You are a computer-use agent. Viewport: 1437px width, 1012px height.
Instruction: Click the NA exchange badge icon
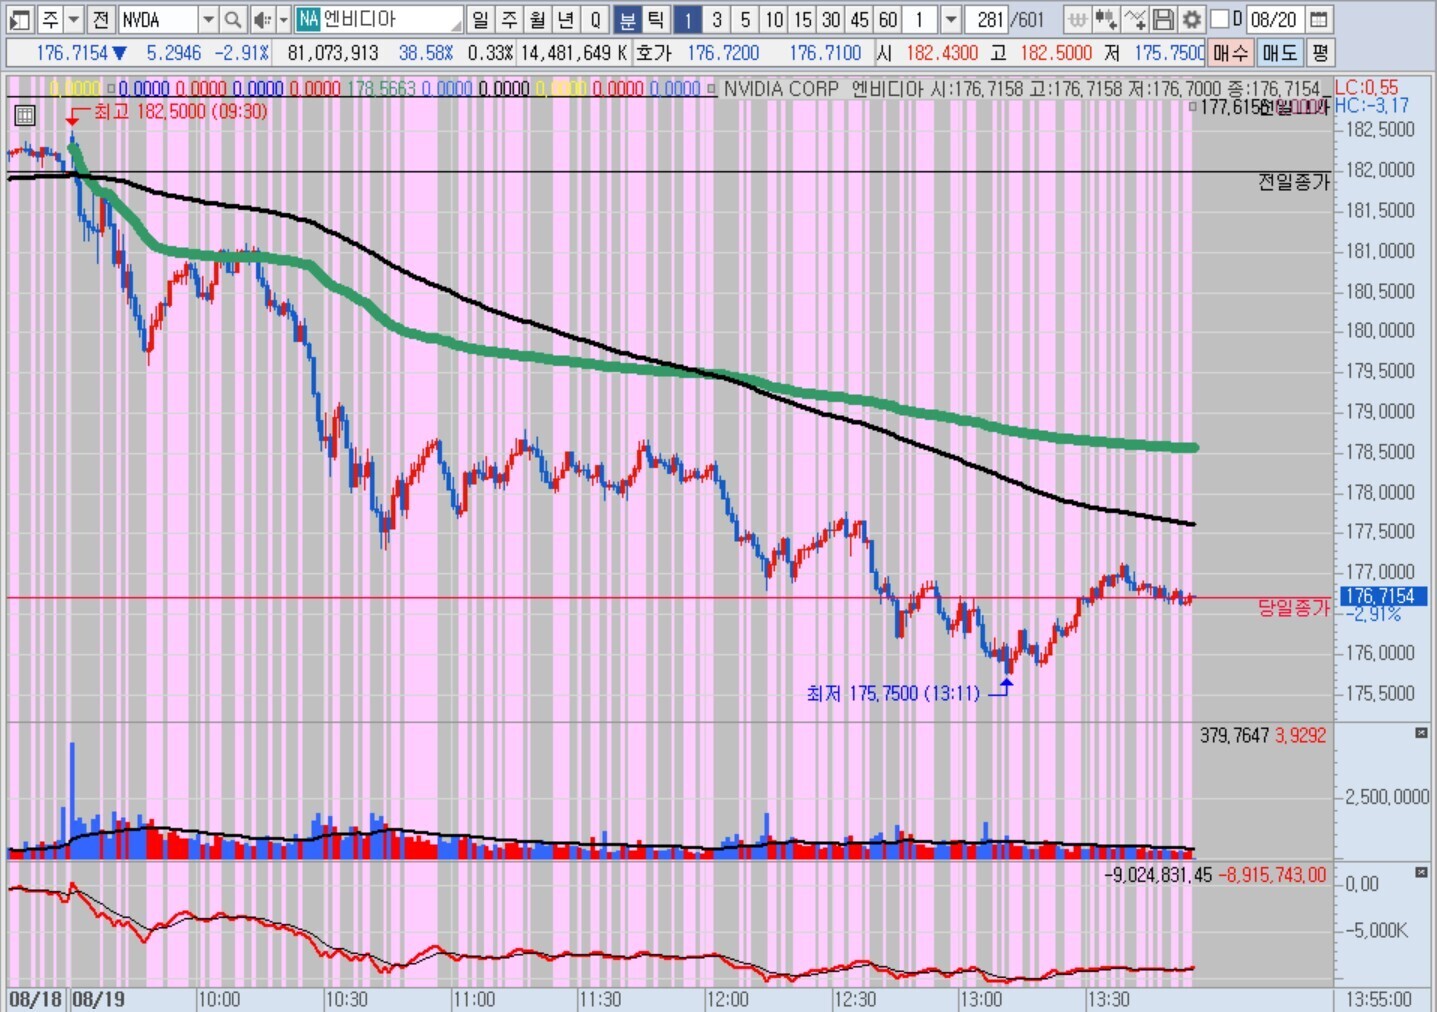point(308,19)
